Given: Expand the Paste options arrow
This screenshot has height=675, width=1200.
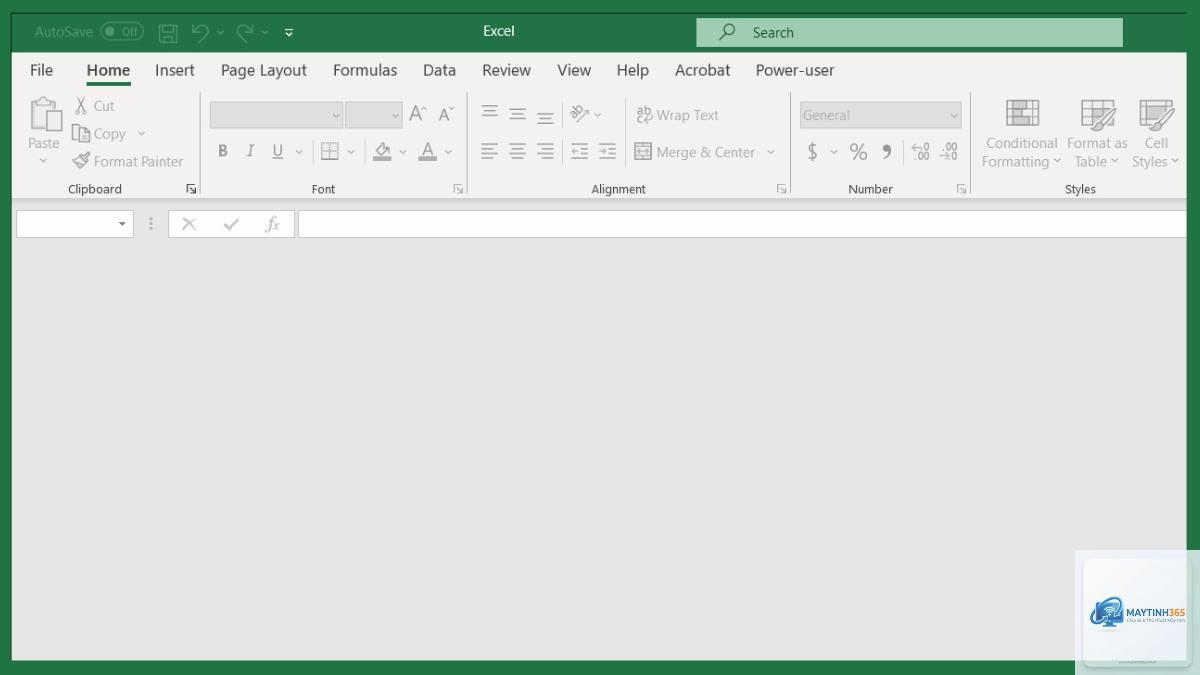Looking at the screenshot, I should point(43,161).
